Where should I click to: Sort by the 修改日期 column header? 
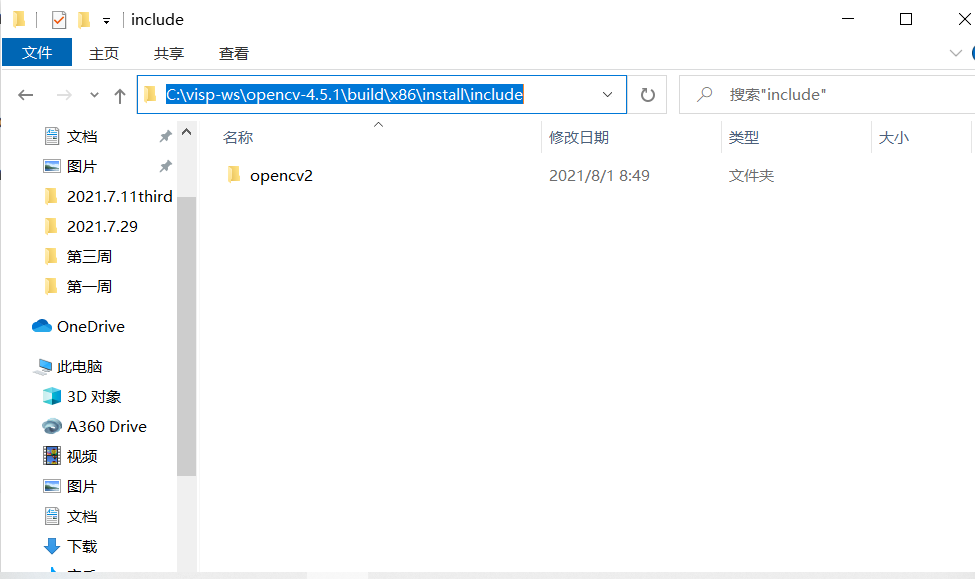578,137
